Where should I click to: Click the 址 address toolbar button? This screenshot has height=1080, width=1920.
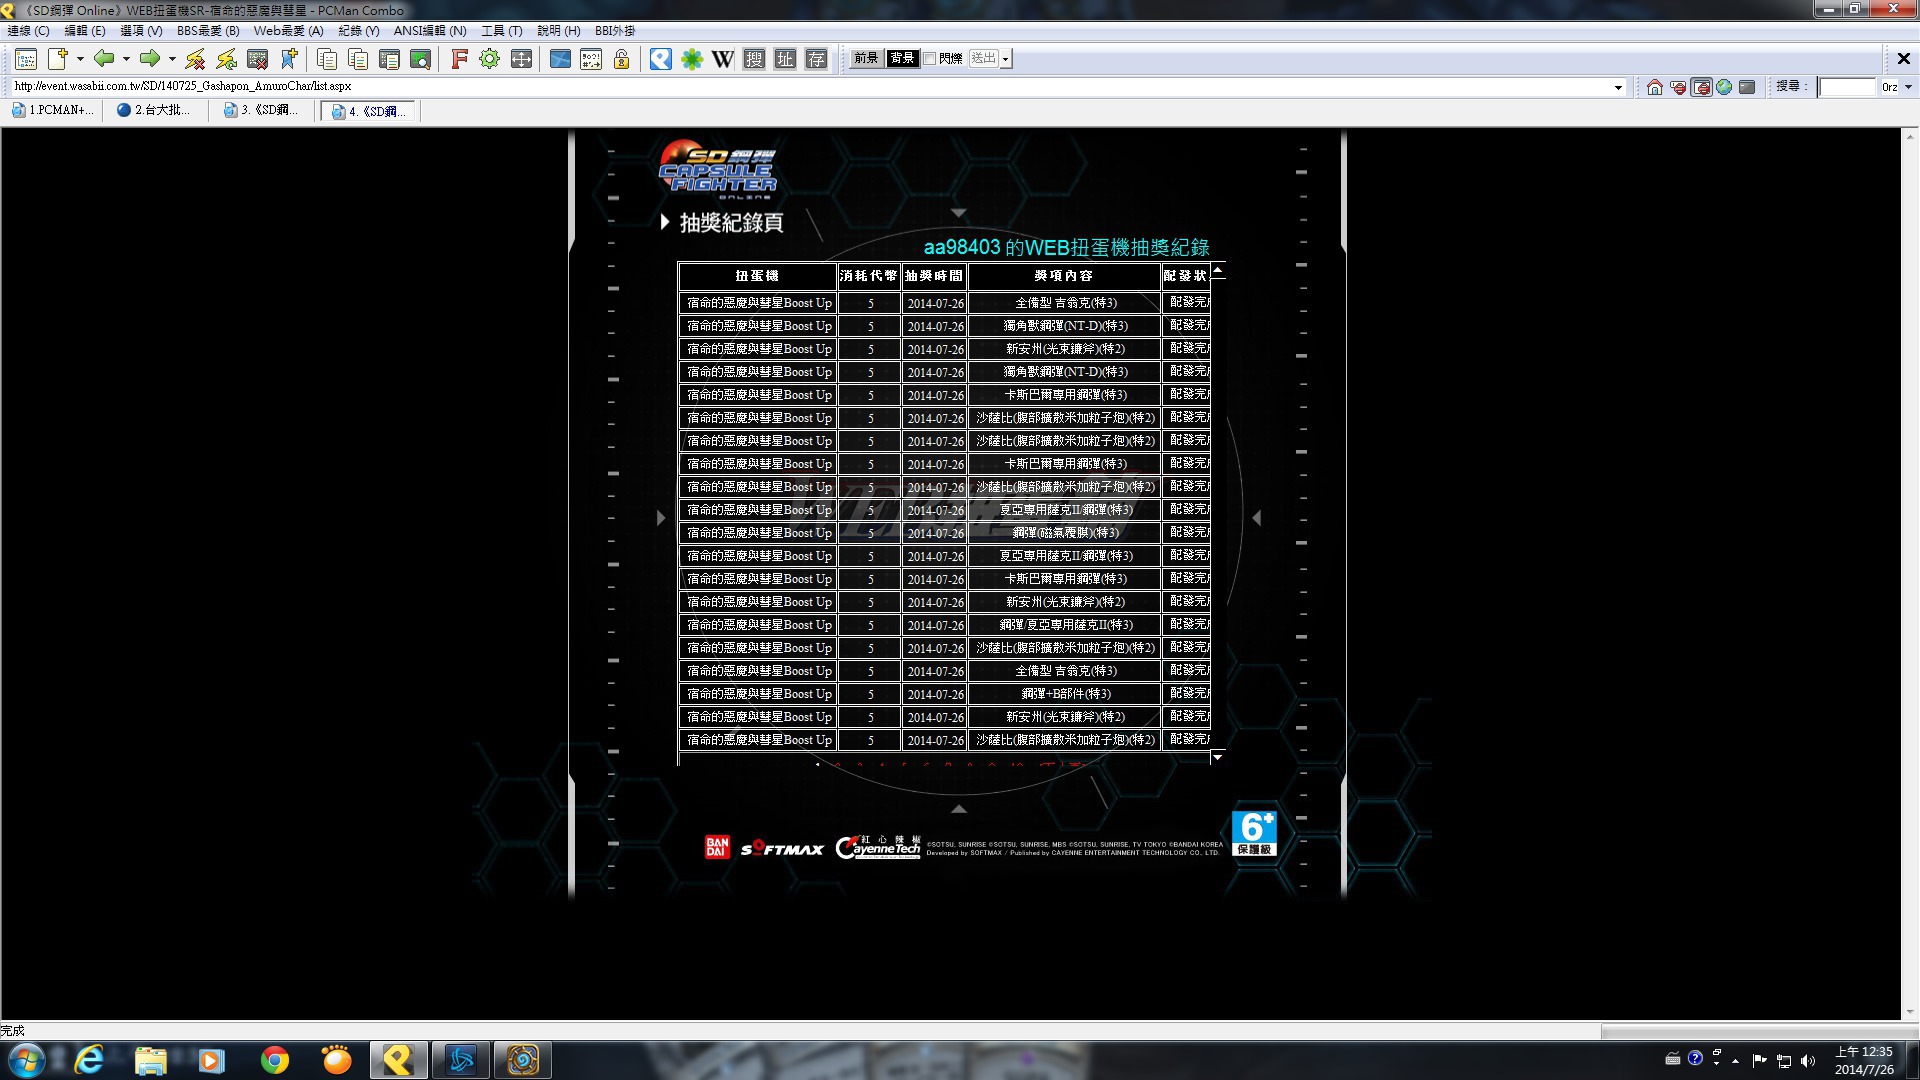pyautogui.click(x=786, y=59)
